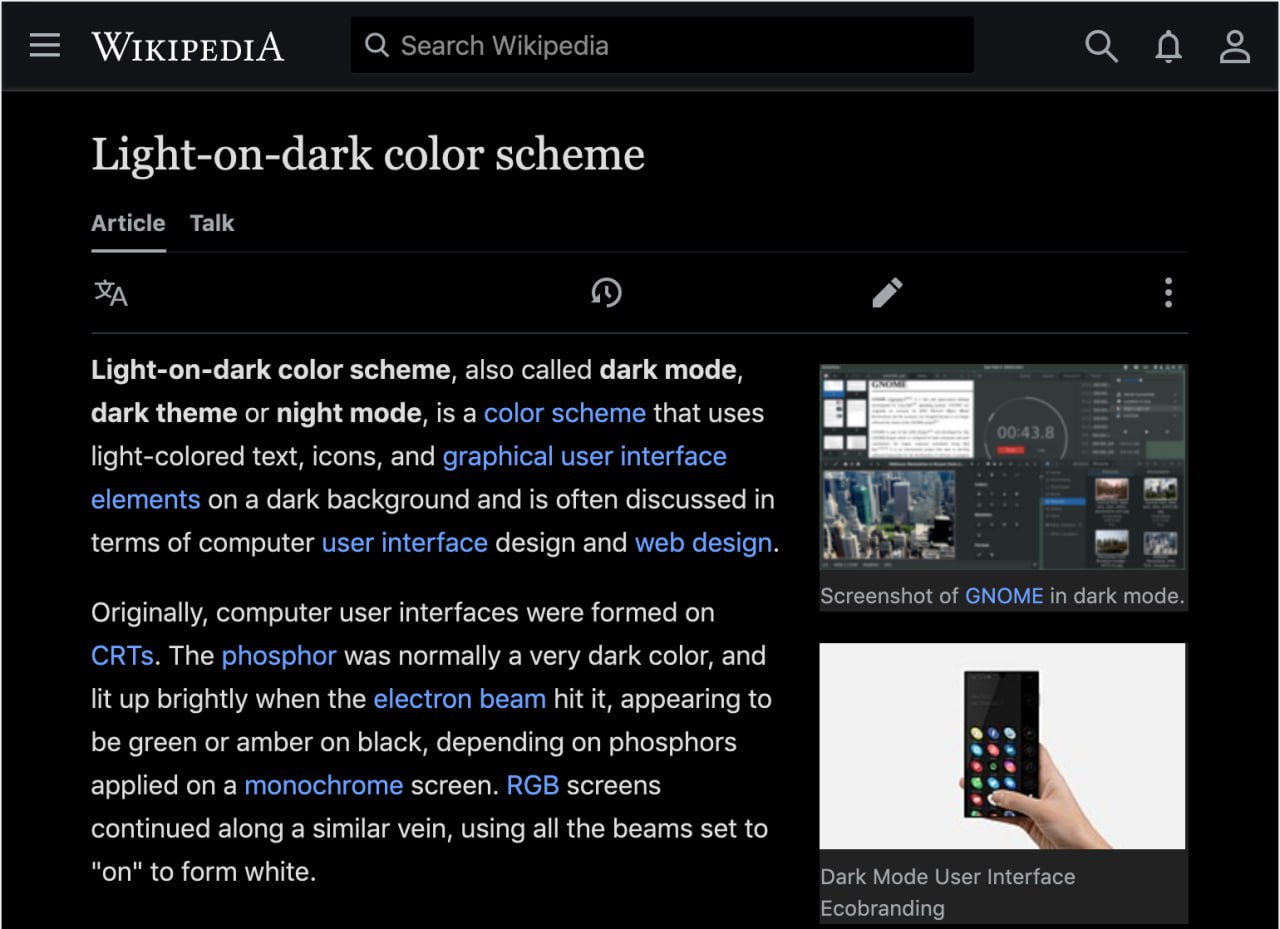
Task: Open the three-dot more options menu
Action: (1167, 293)
